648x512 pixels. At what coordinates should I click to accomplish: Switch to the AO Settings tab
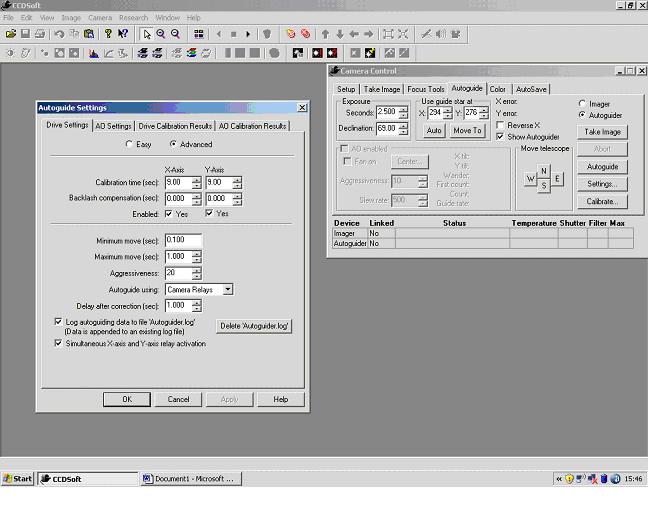click(113, 126)
